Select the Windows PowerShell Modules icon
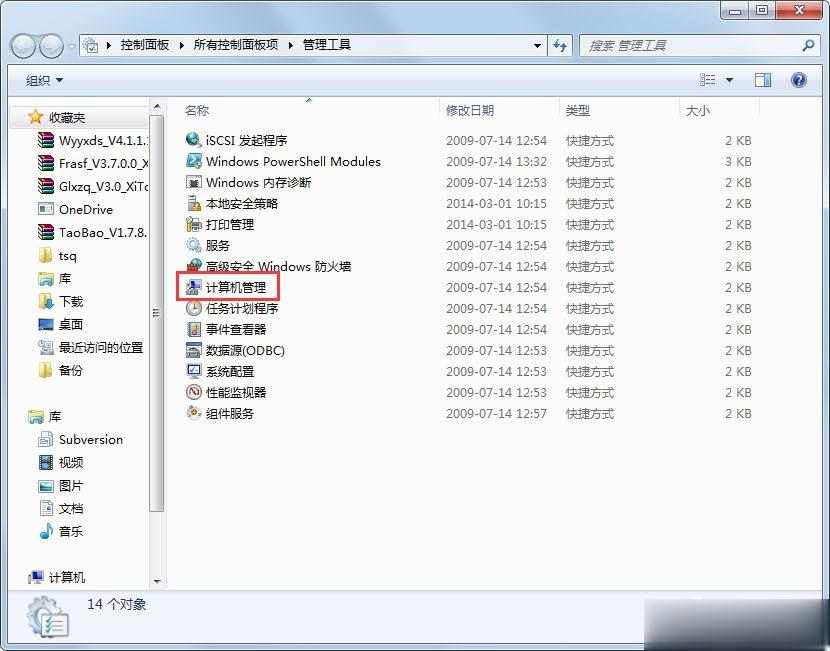Image resolution: width=830 pixels, height=651 pixels. (194, 161)
